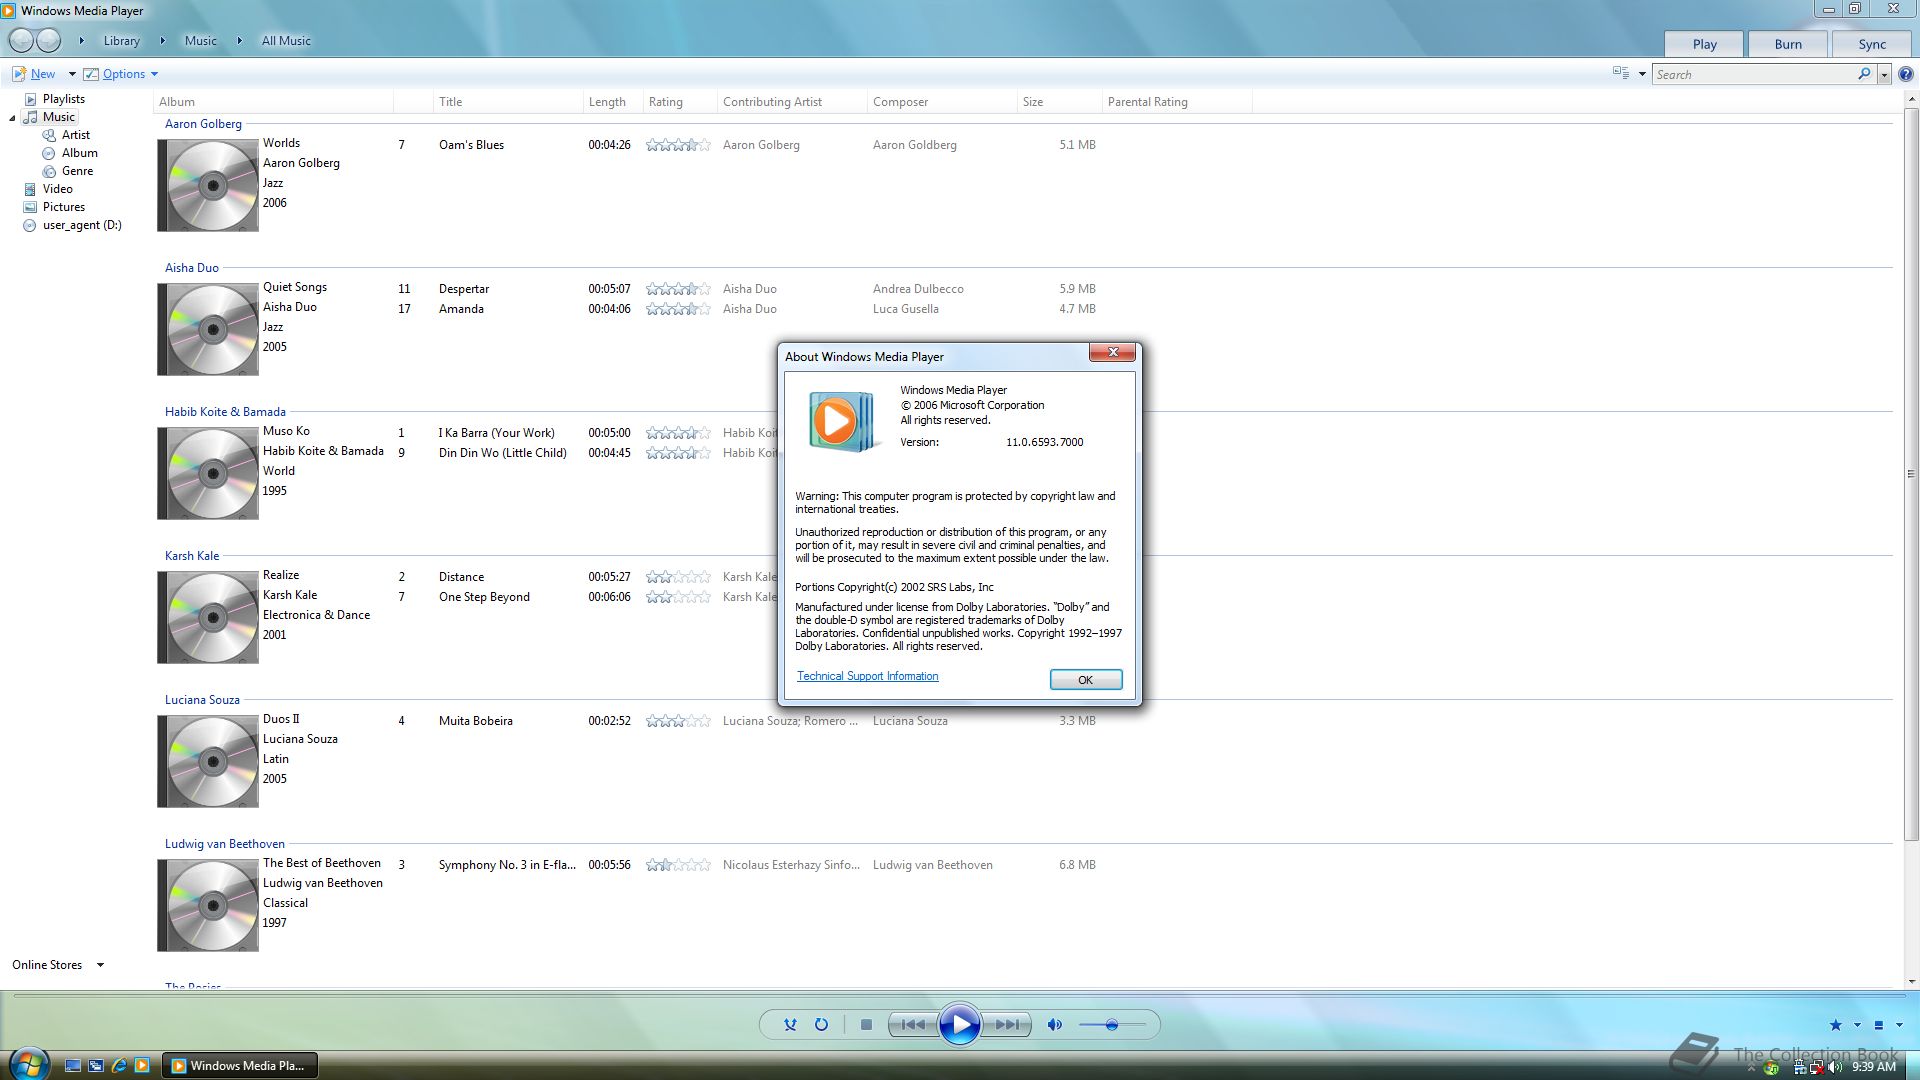Set rating stars for Despertar
Image resolution: width=1920 pixels, height=1080 pixels.
point(678,289)
